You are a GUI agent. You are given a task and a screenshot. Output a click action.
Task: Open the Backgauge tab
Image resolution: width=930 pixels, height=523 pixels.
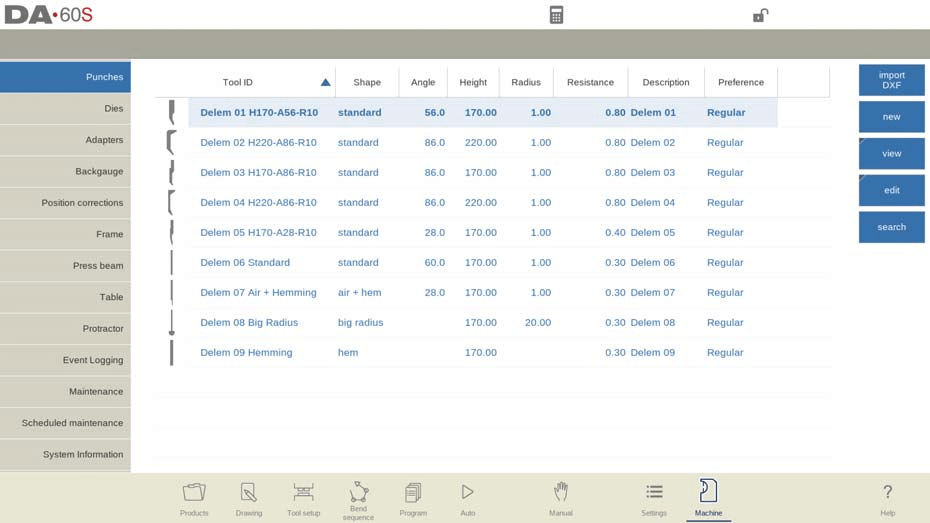click(x=65, y=171)
